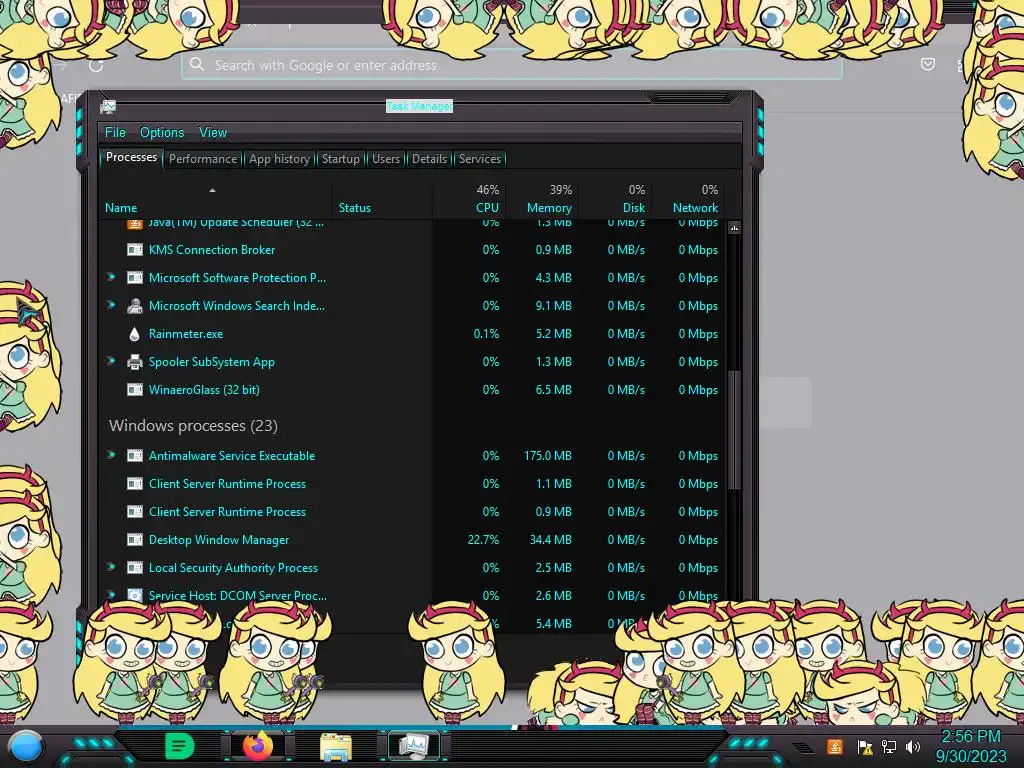Click the Microsoft Windows Search Indexer icon

(x=135, y=306)
